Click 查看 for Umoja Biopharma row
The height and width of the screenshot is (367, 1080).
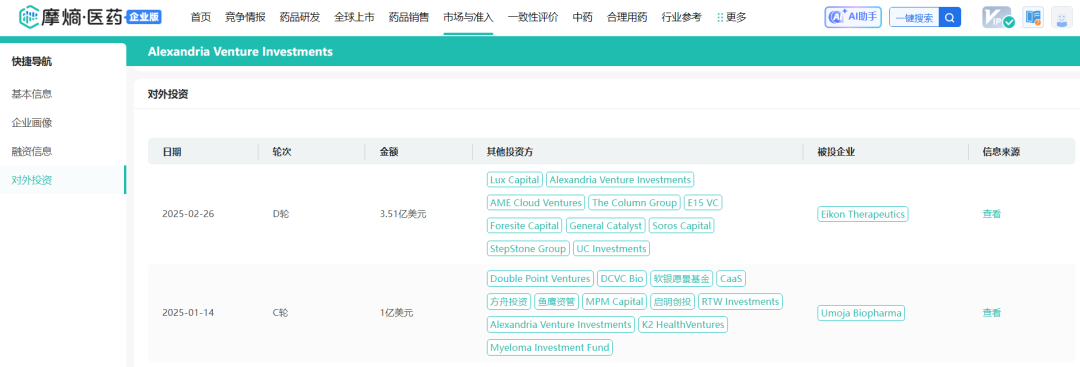tap(991, 313)
